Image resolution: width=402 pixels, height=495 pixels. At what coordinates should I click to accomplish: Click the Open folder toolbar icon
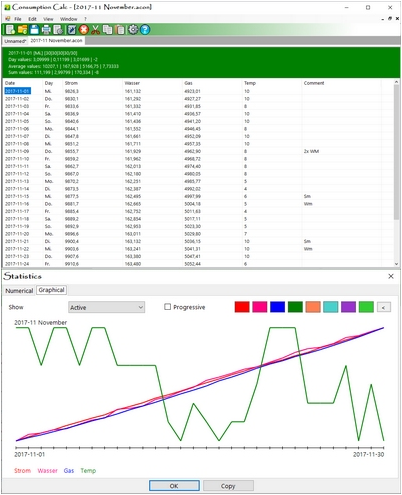(23, 30)
